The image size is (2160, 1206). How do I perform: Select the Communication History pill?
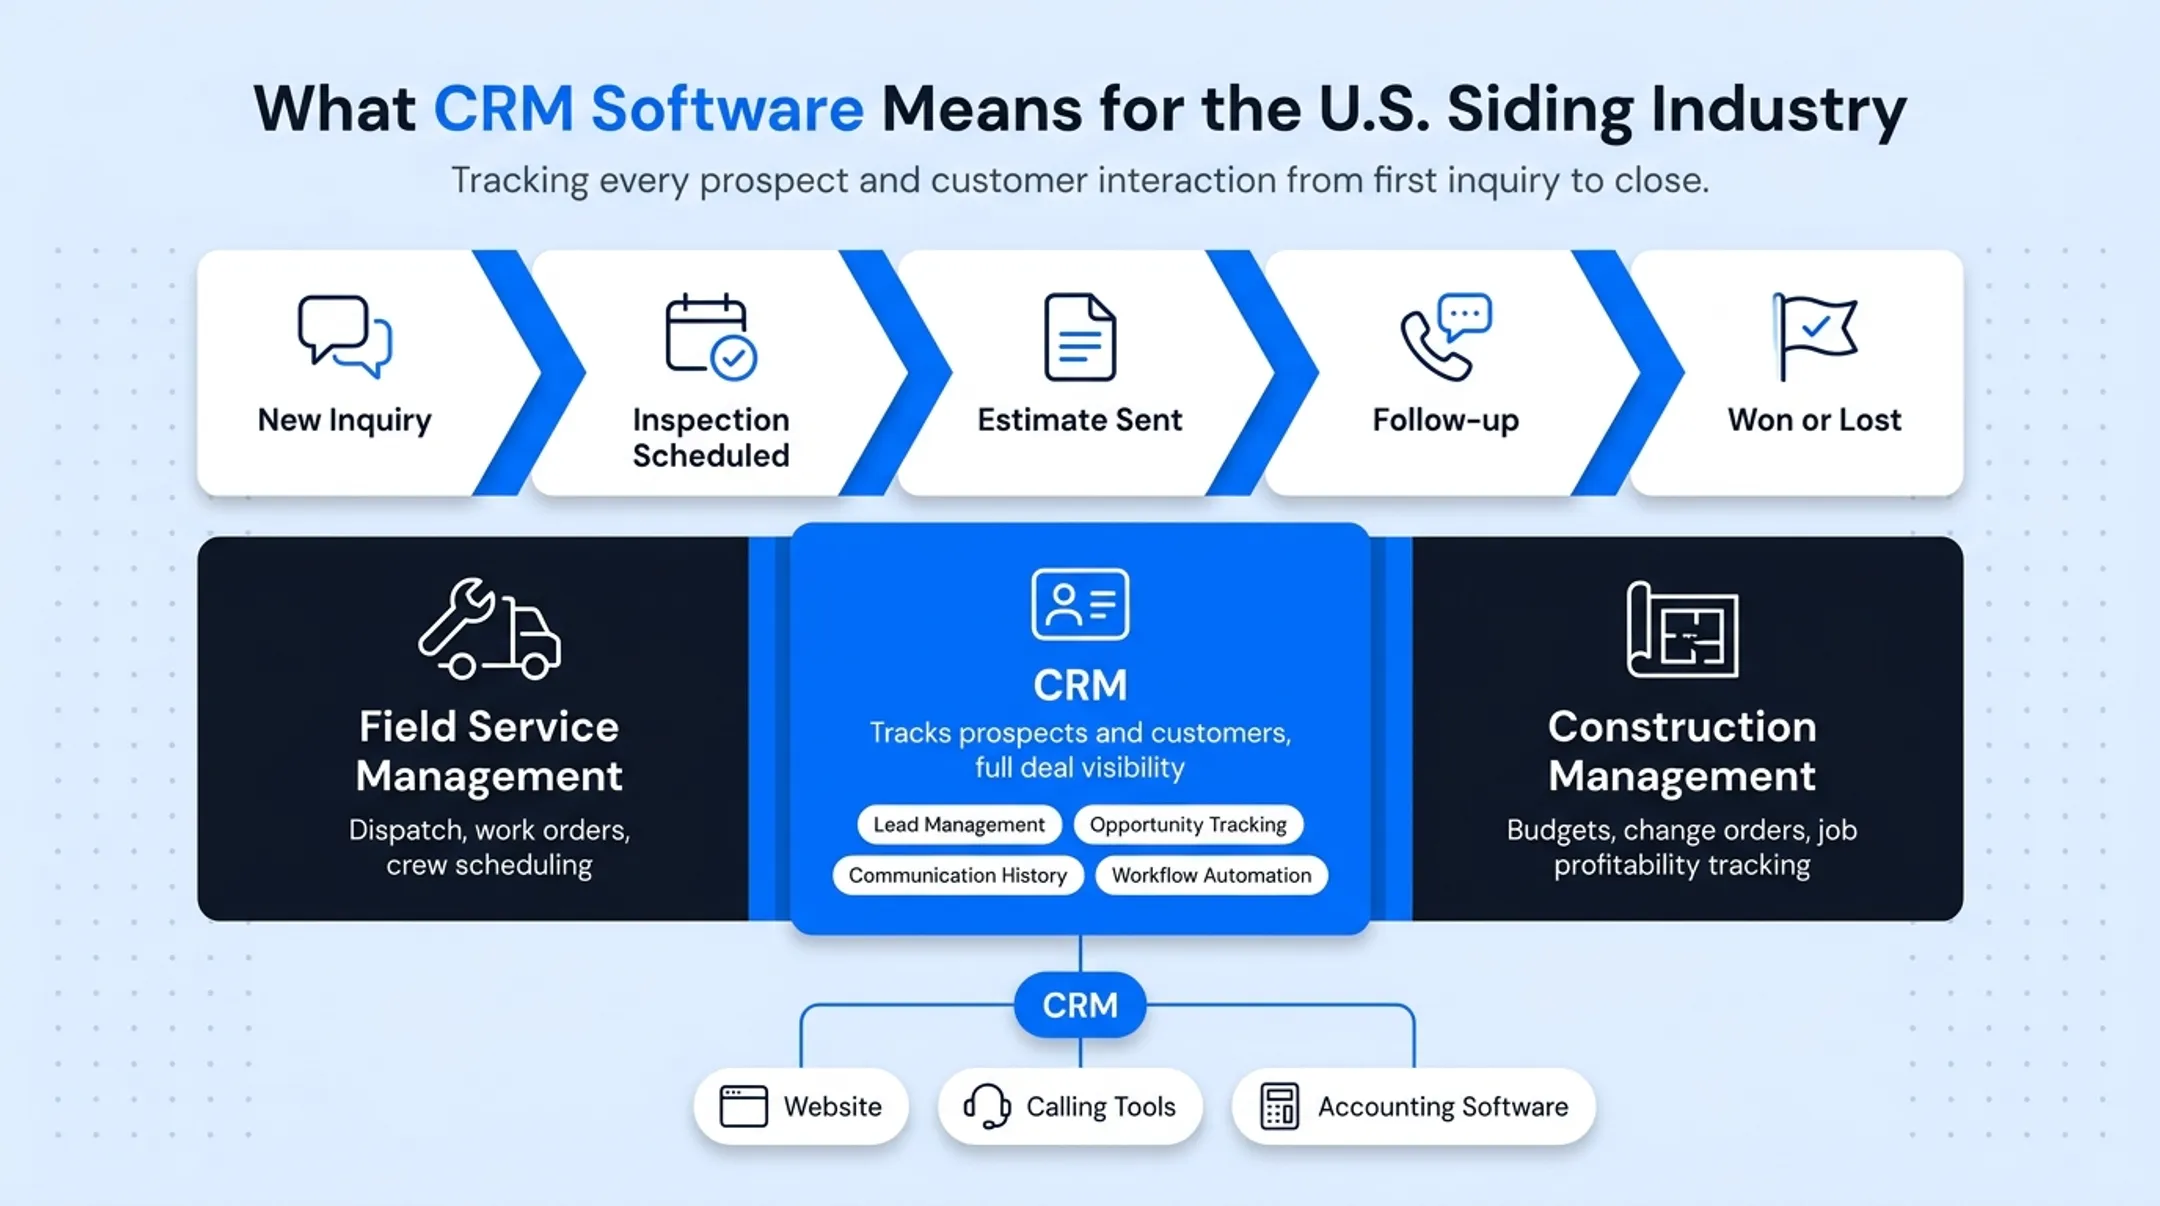pyautogui.click(x=958, y=875)
